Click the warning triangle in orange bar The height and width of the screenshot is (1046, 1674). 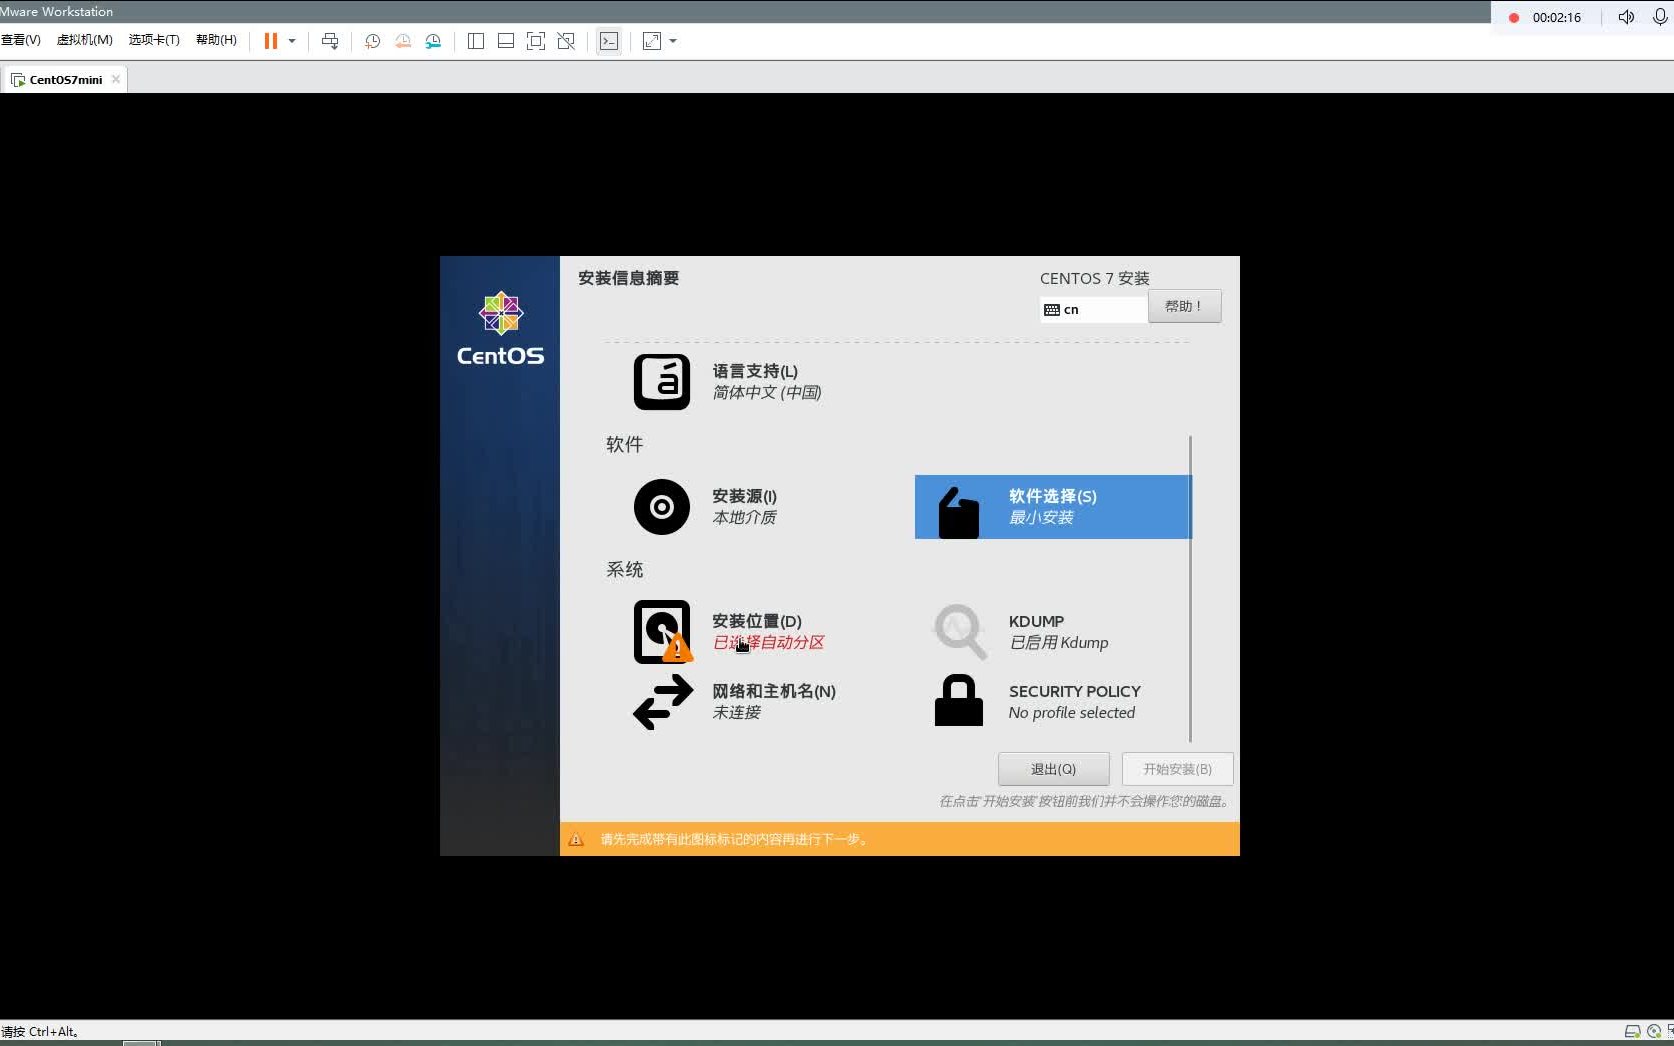[x=576, y=839]
